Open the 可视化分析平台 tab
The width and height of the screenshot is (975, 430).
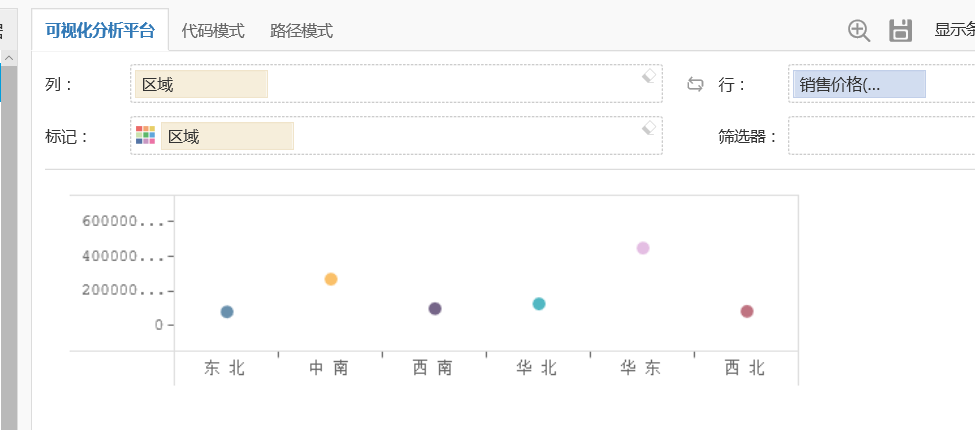click(100, 30)
